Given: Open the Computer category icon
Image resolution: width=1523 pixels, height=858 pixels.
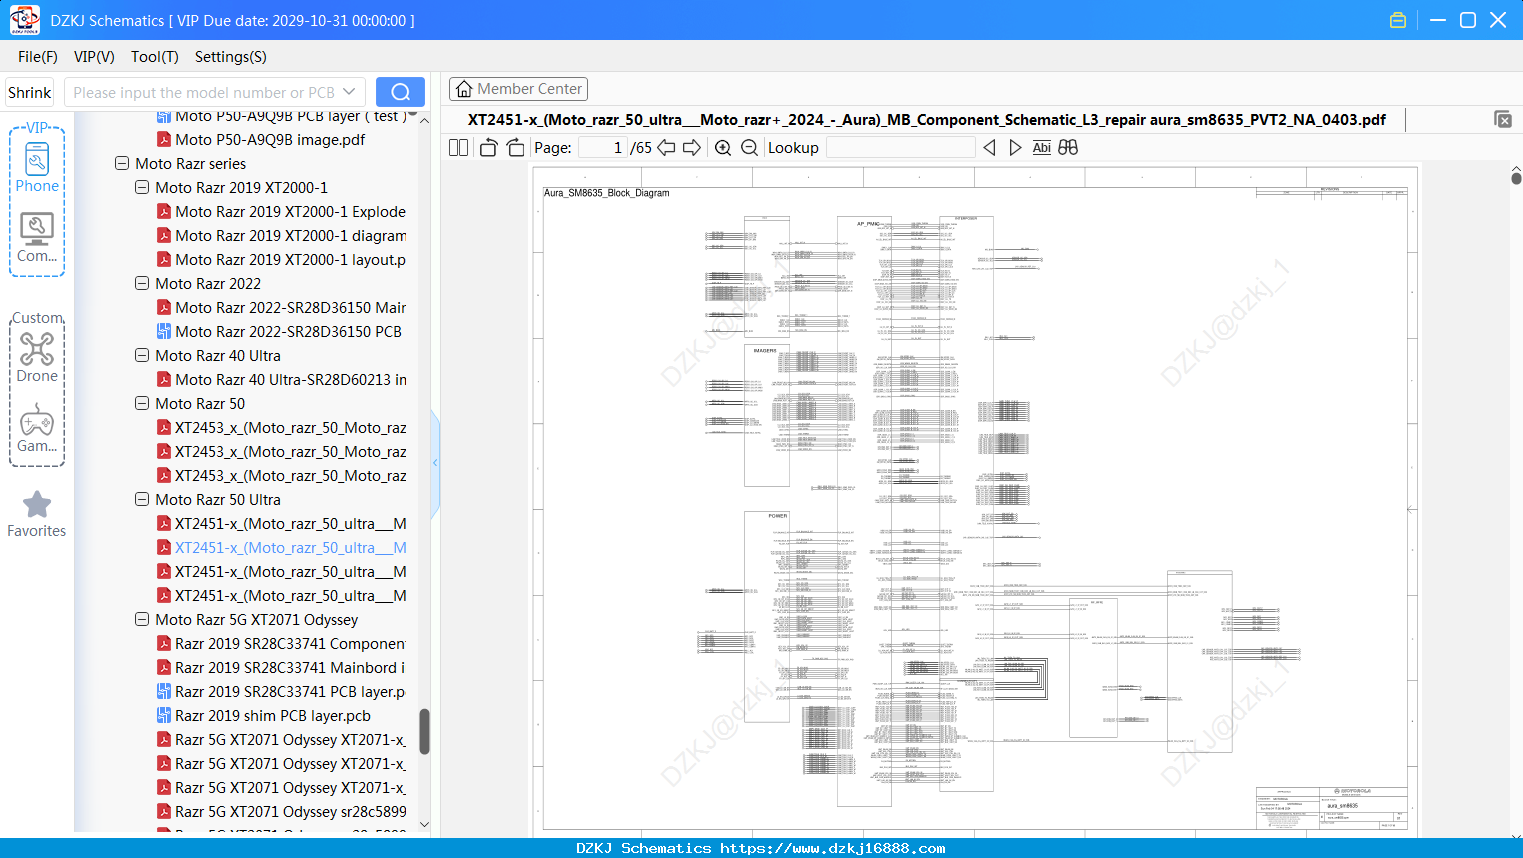Looking at the screenshot, I should click(37, 238).
